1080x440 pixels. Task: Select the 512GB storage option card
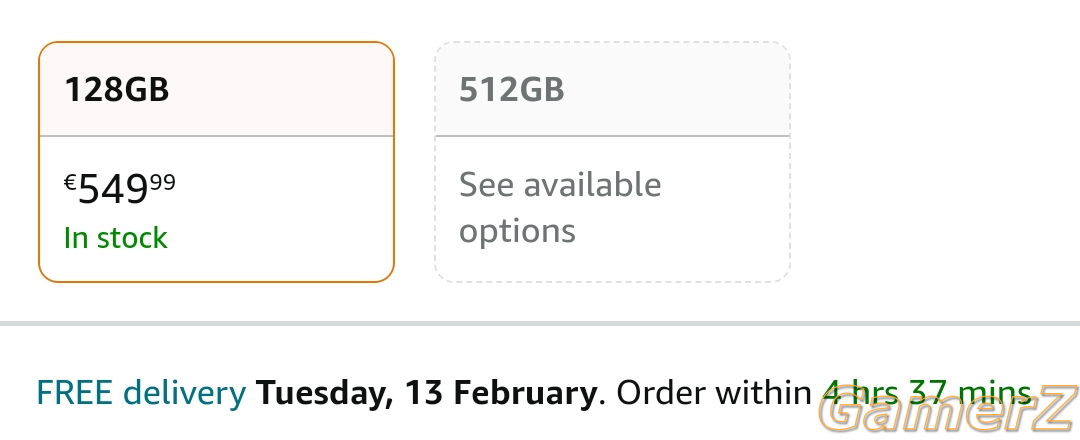(612, 162)
